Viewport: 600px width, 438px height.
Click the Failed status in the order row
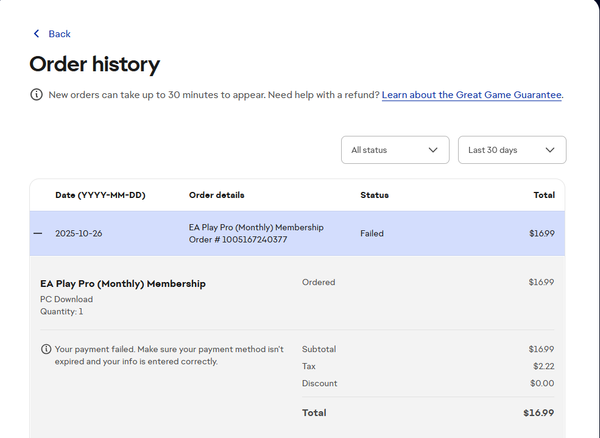tap(372, 233)
